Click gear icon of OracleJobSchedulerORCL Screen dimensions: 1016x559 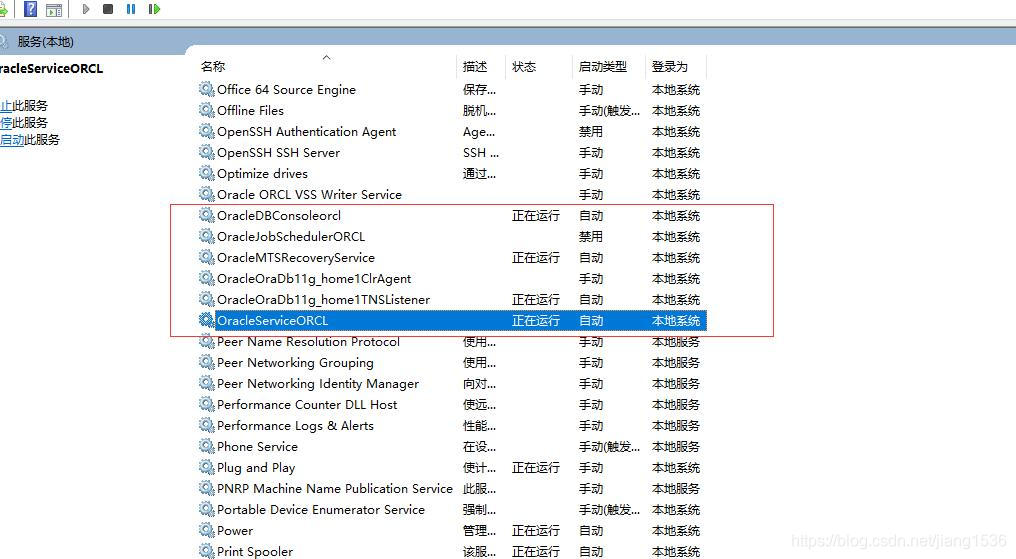click(207, 236)
